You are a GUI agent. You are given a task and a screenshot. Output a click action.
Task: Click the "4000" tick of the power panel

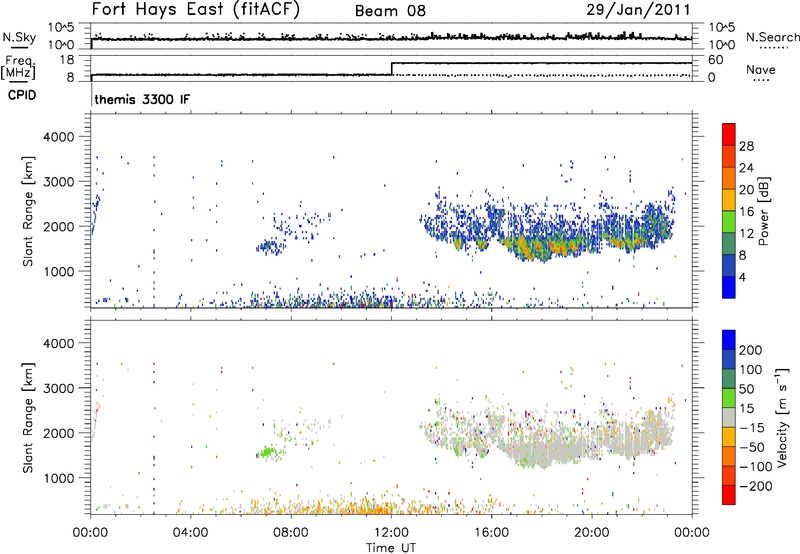click(58, 137)
